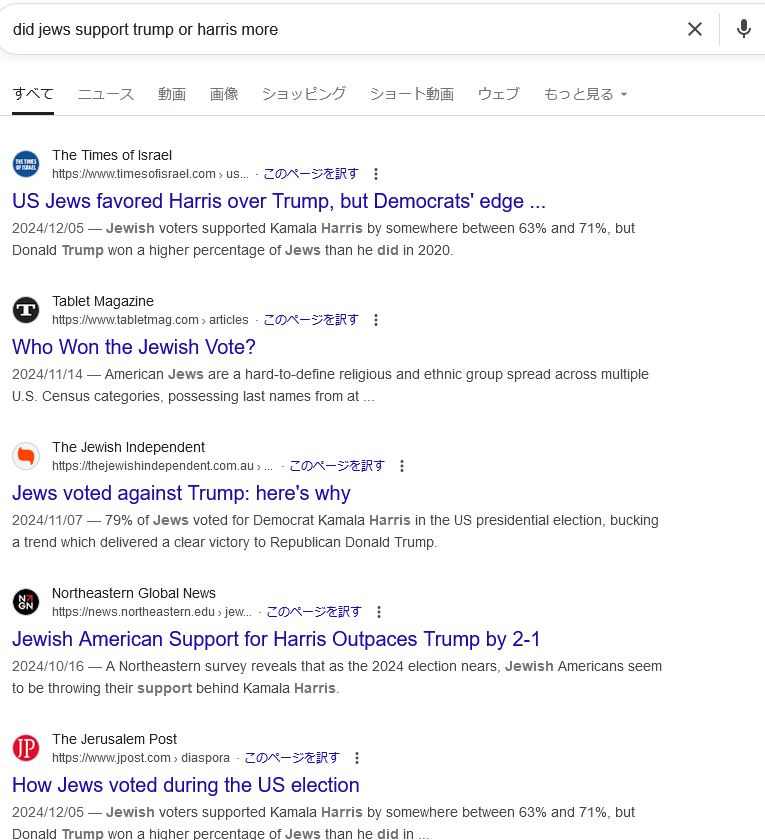Switch to the ウェブ tab

coord(498,94)
